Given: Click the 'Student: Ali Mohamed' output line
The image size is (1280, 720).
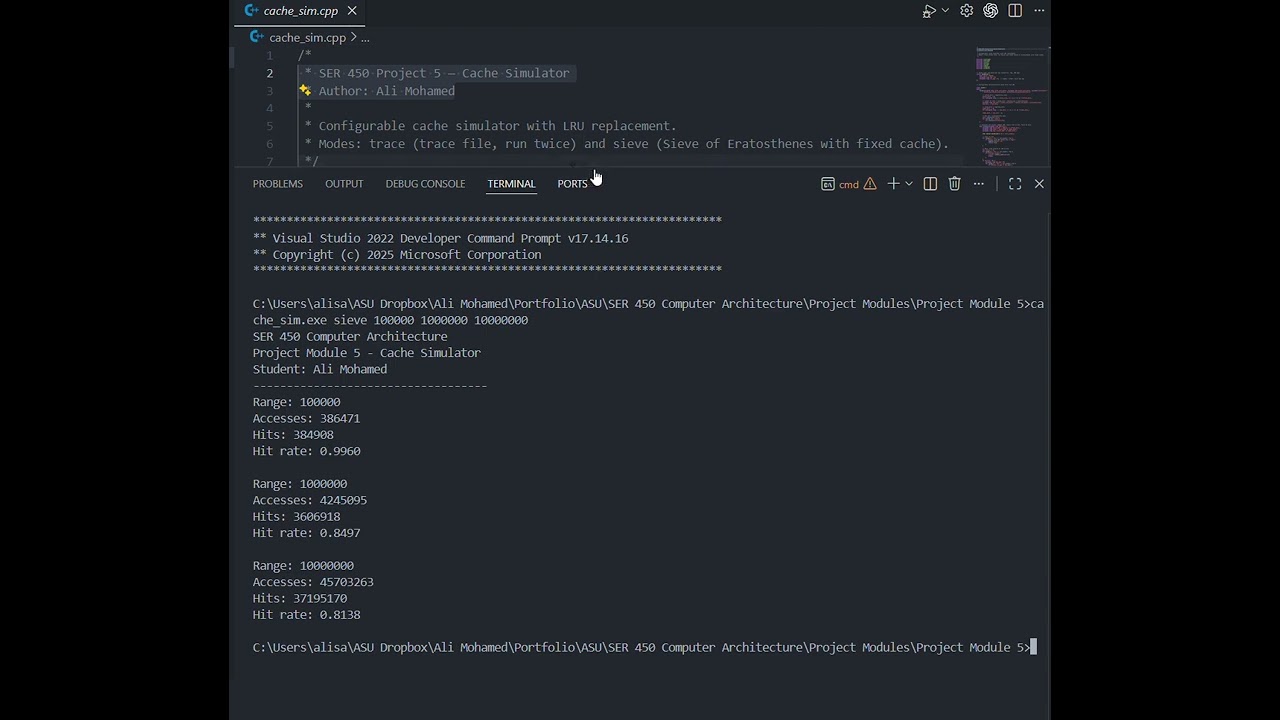Looking at the screenshot, I should [320, 369].
